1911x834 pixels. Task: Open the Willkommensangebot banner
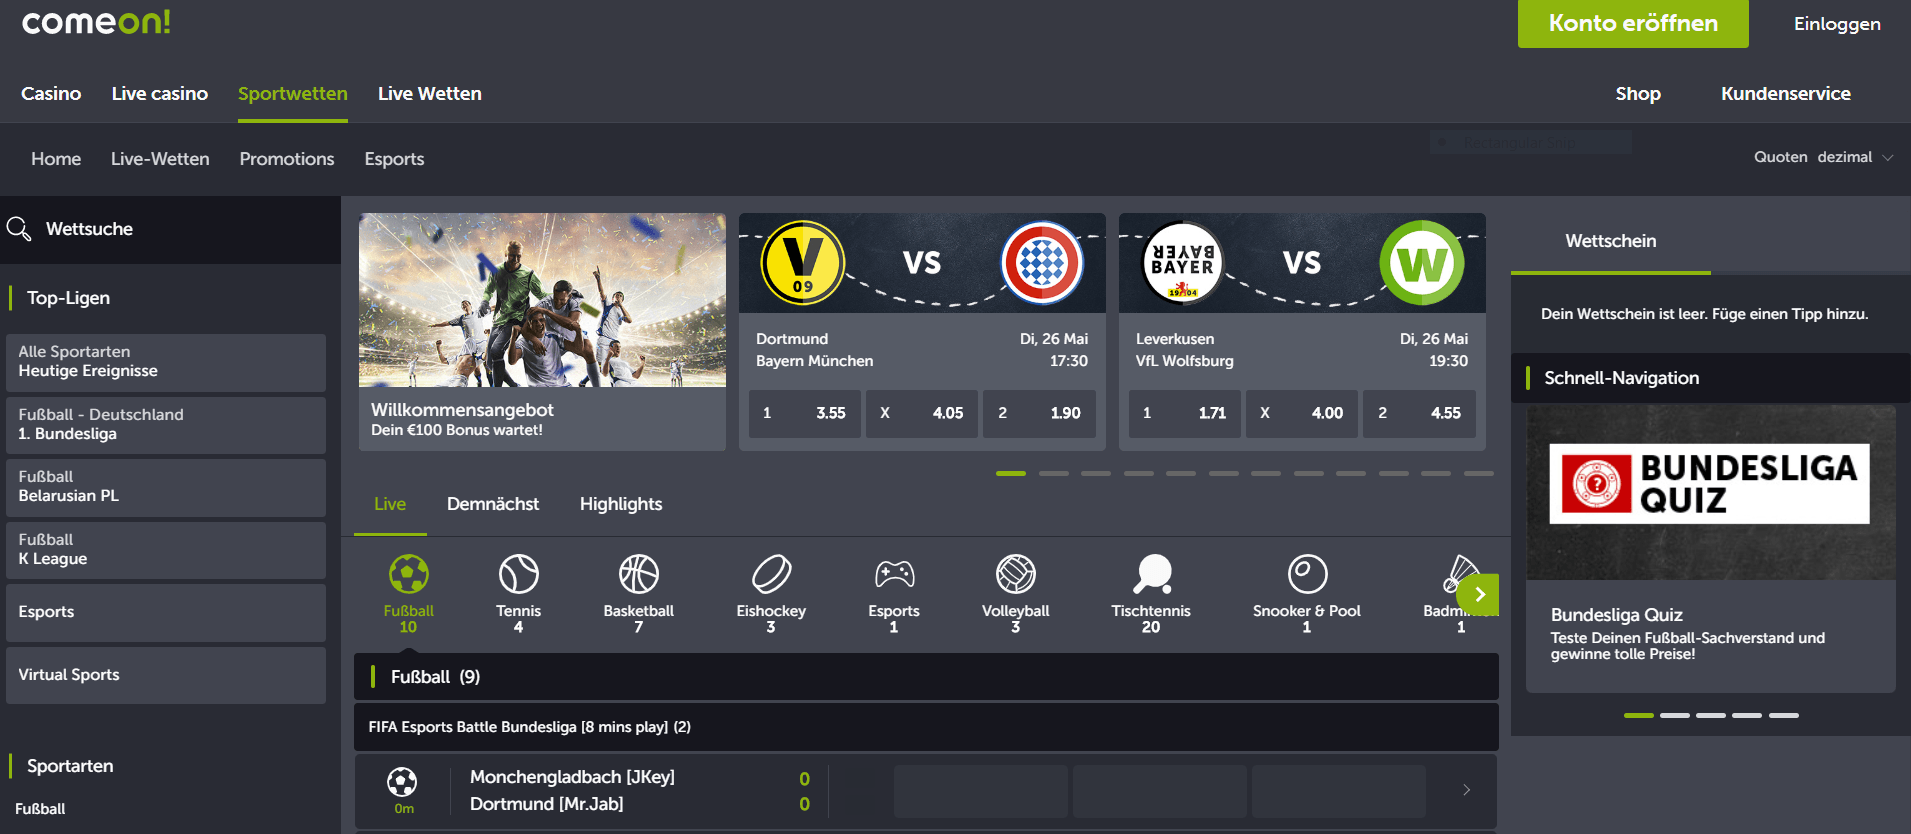[x=542, y=331]
